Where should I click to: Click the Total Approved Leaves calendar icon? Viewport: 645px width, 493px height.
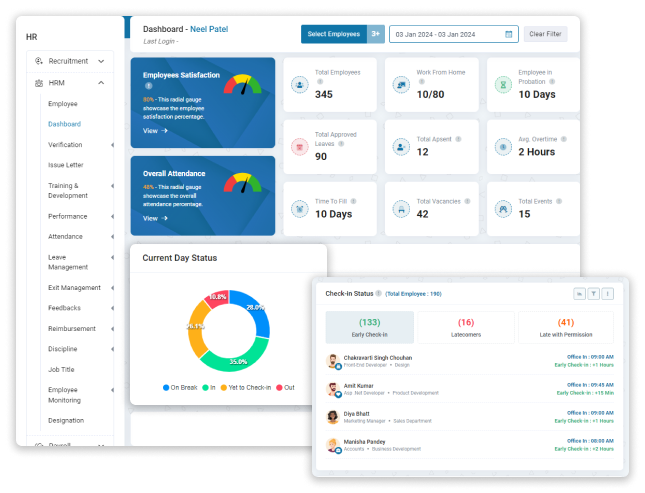click(x=299, y=147)
